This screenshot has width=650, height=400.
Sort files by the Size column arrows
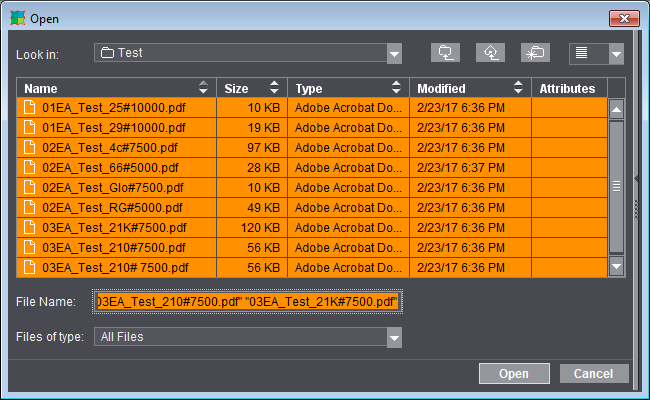coord(275,88)
